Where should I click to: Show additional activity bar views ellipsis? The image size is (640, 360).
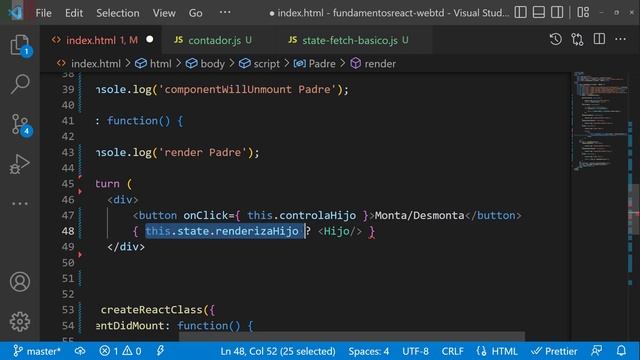[x=20, y=203]
